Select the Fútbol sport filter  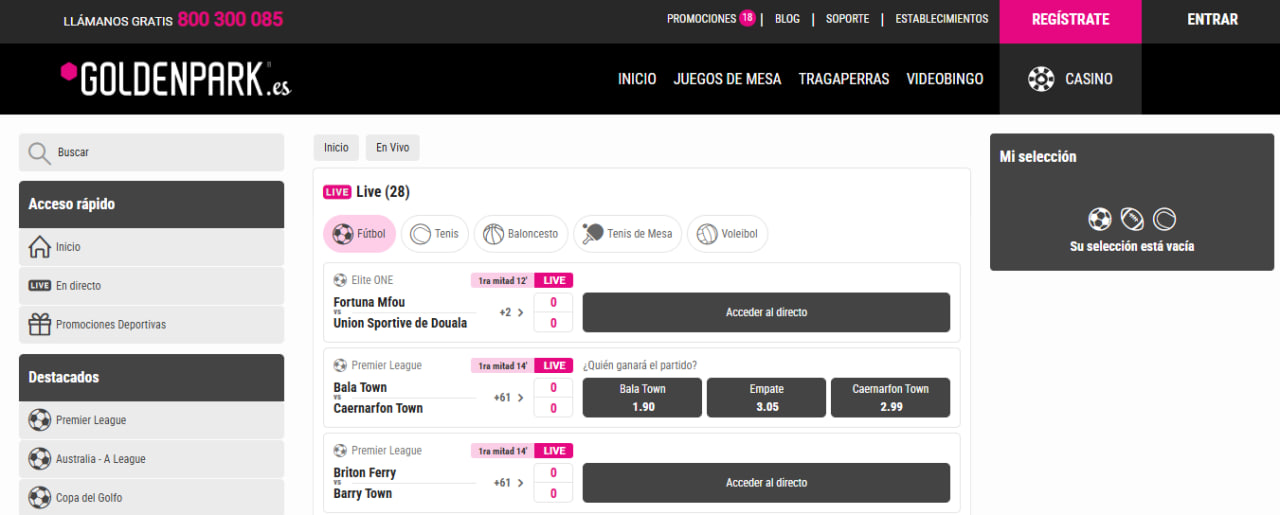tap(360, 234)
